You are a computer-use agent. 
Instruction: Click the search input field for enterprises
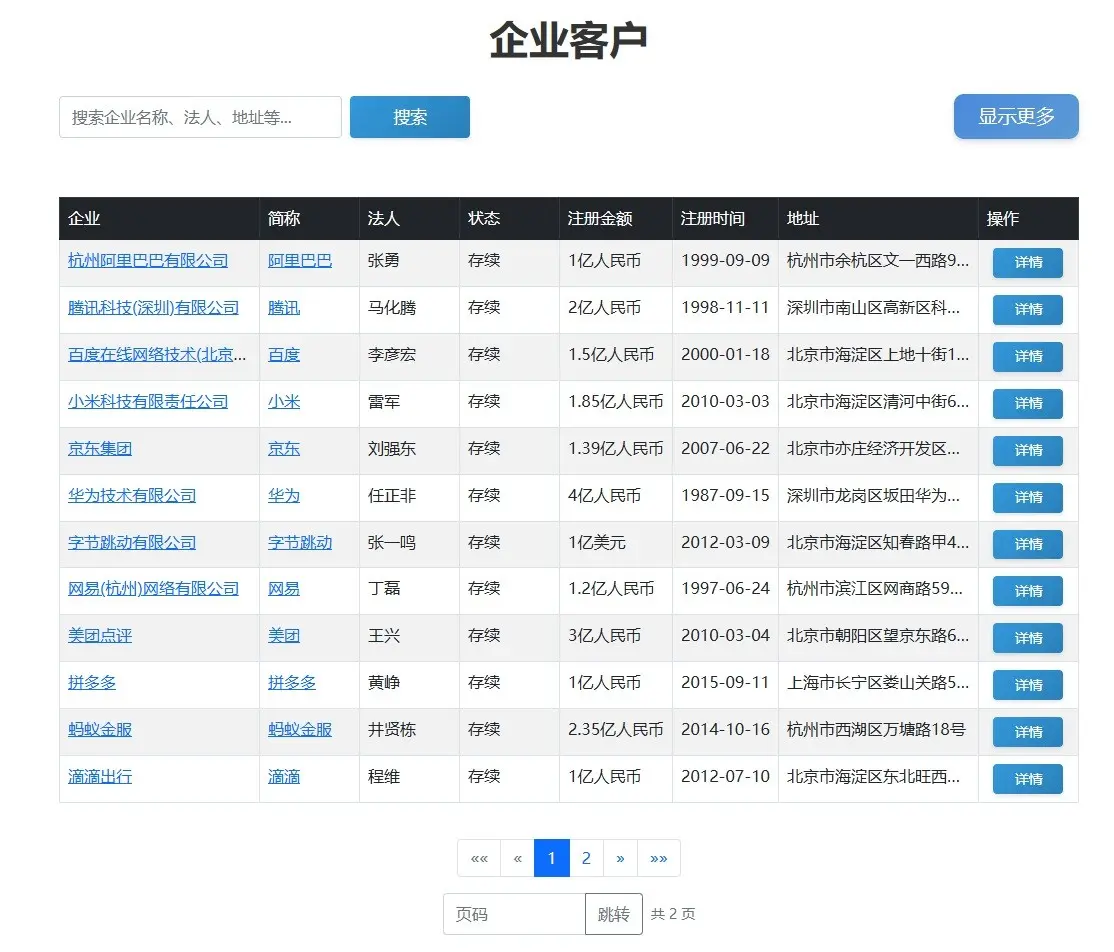click(200, 117)
